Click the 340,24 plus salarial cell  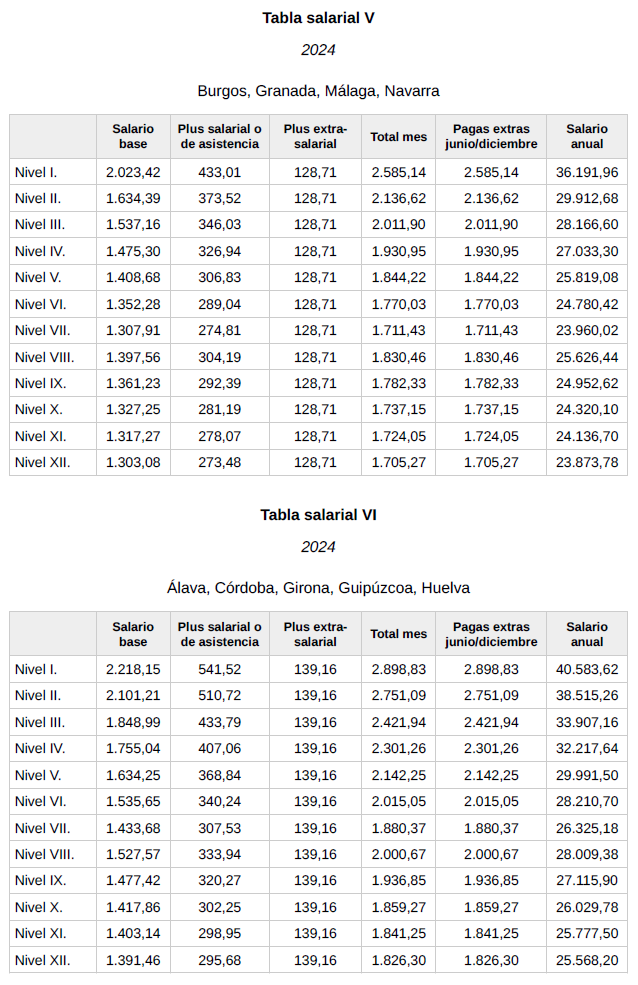click(219, 801)
